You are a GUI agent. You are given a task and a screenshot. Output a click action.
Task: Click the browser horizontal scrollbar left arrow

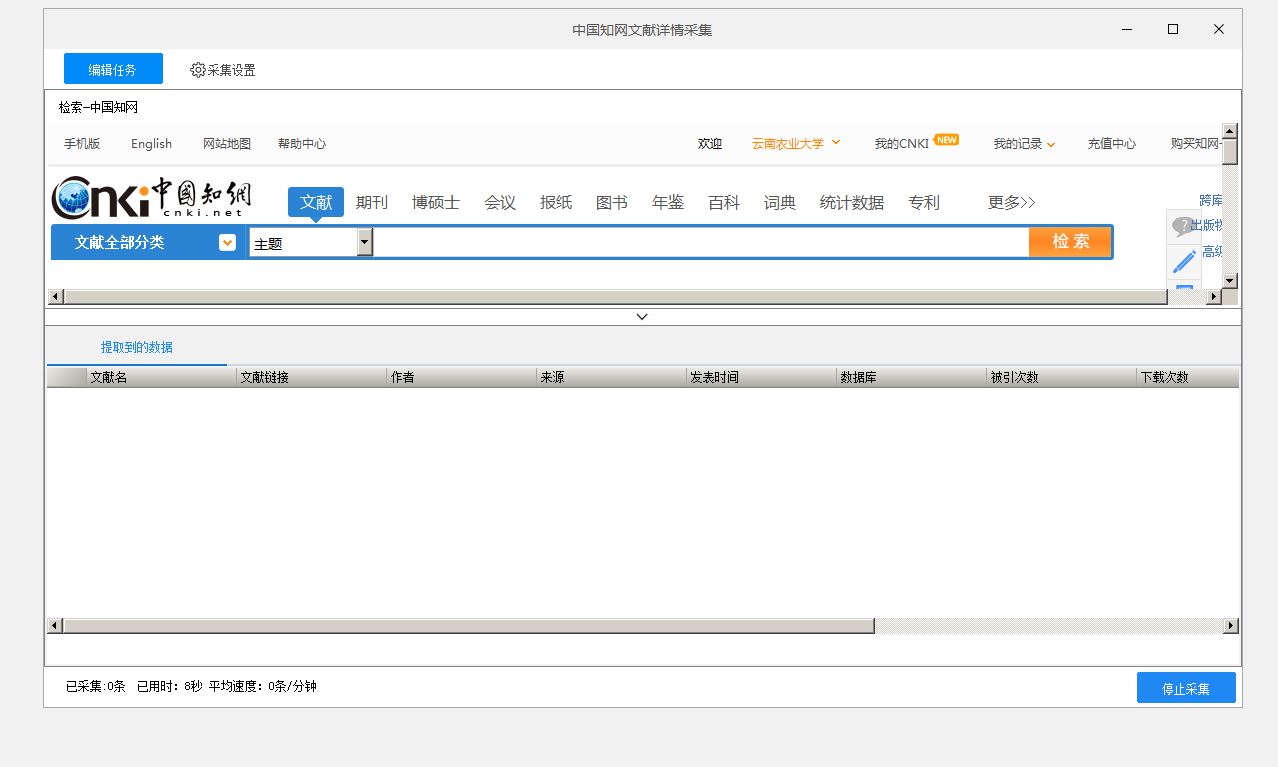pyautogui.click(x=56, y=297)
